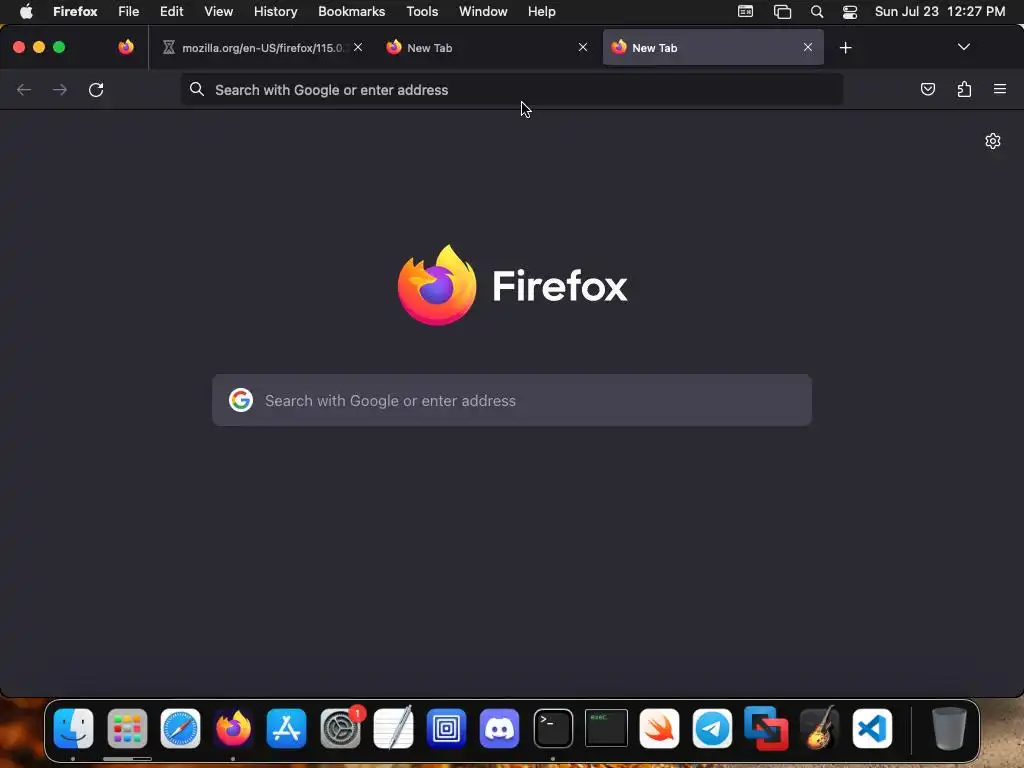The image size is (1024, 768).
Task: Open the Firefox application menu
Action: click(x=75, y=11)
